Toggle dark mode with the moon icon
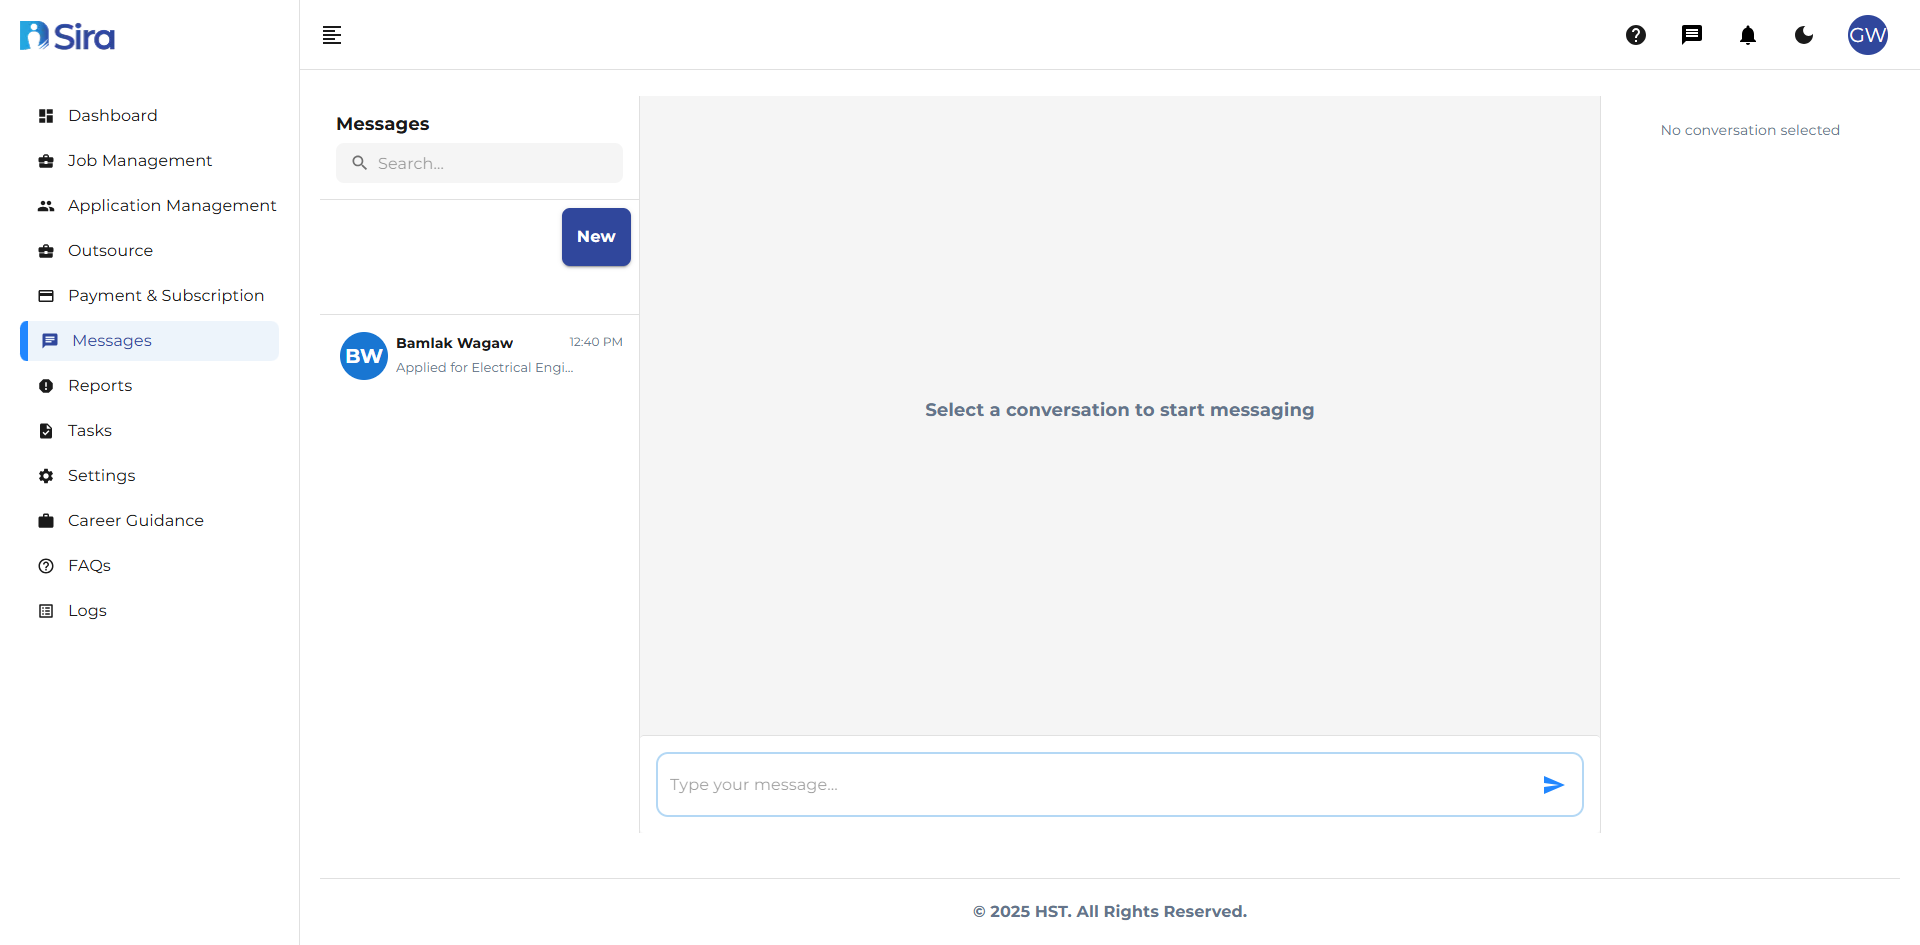The width and height of the screenshot is (1920, 945). click(1804, 35)
